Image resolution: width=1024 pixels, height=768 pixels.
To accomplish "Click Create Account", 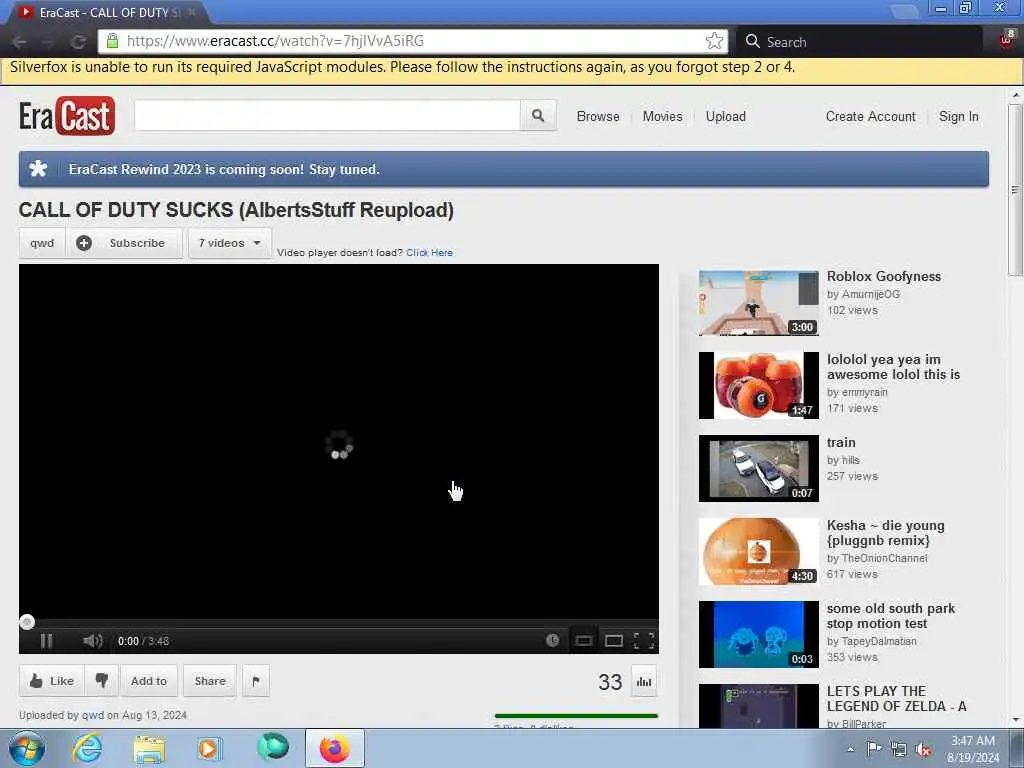I will [x=871, y=116].
